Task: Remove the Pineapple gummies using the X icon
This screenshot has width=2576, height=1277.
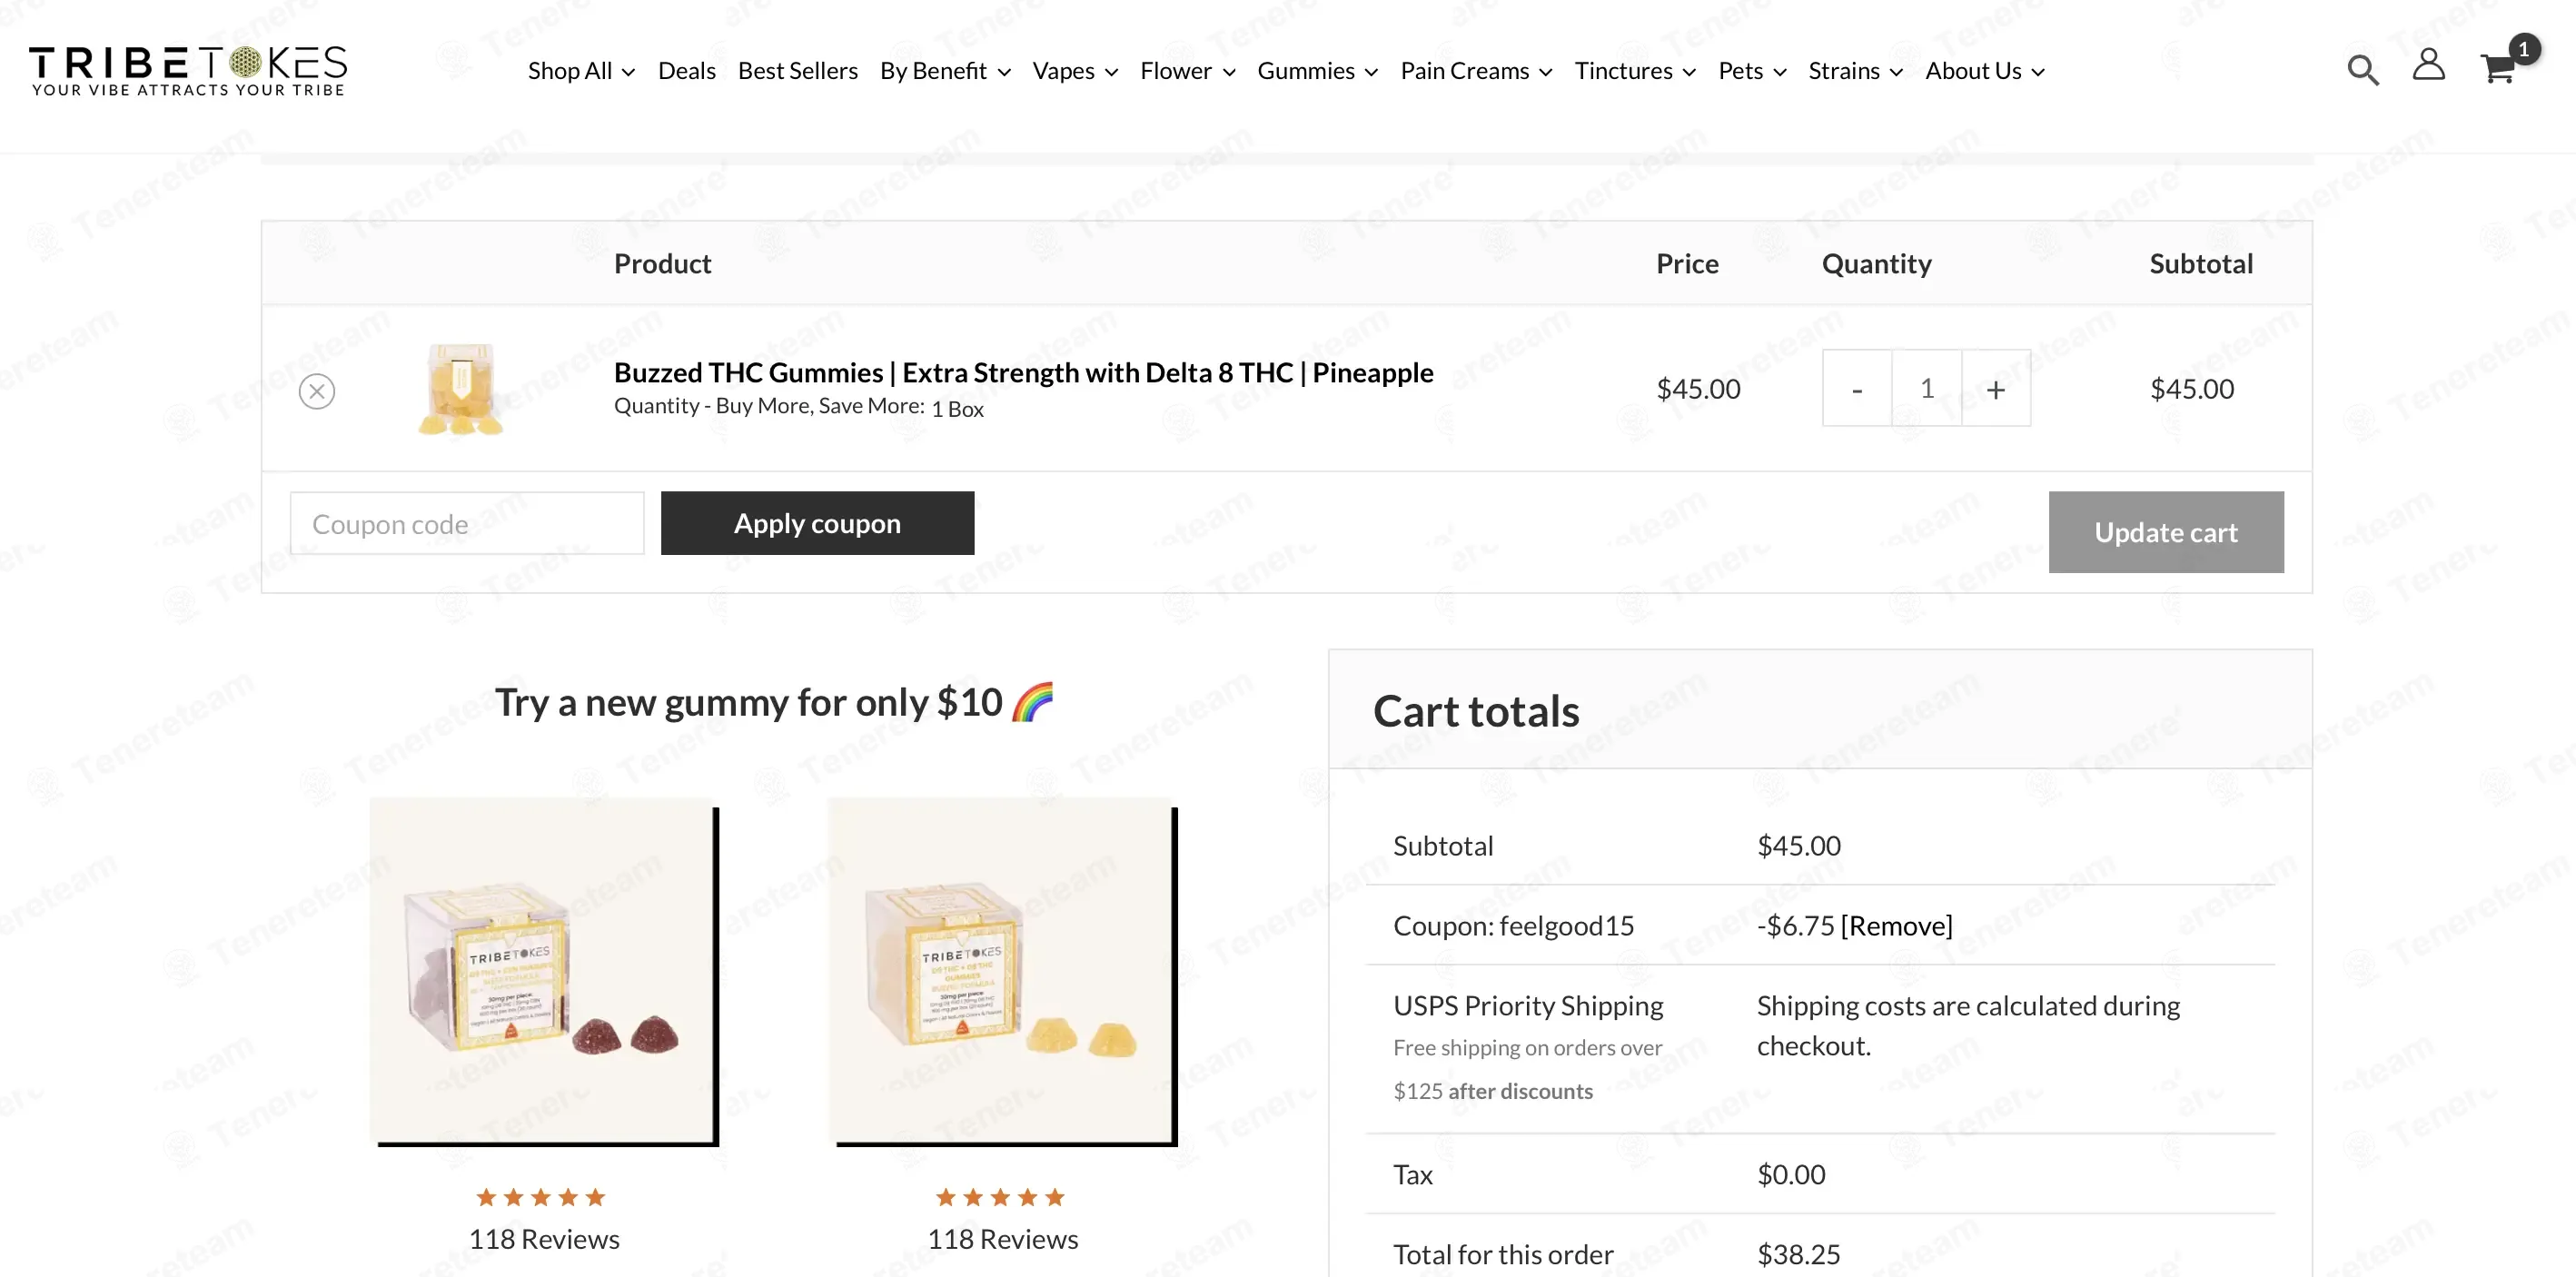Action: pos(317,391)
